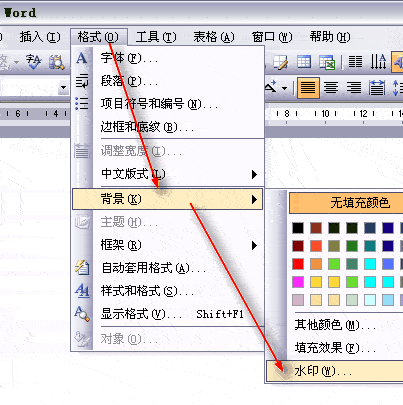The width and height of the screenshot is (403, 405).
Task: Open the 工具(T) menu
Action: point(156,37)
